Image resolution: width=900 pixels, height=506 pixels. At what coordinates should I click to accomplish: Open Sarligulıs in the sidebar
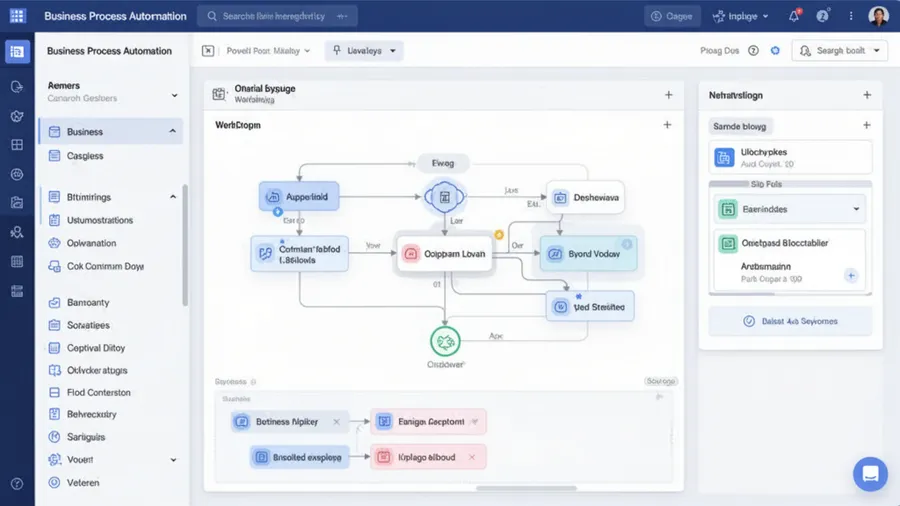[x=86, y=437]
